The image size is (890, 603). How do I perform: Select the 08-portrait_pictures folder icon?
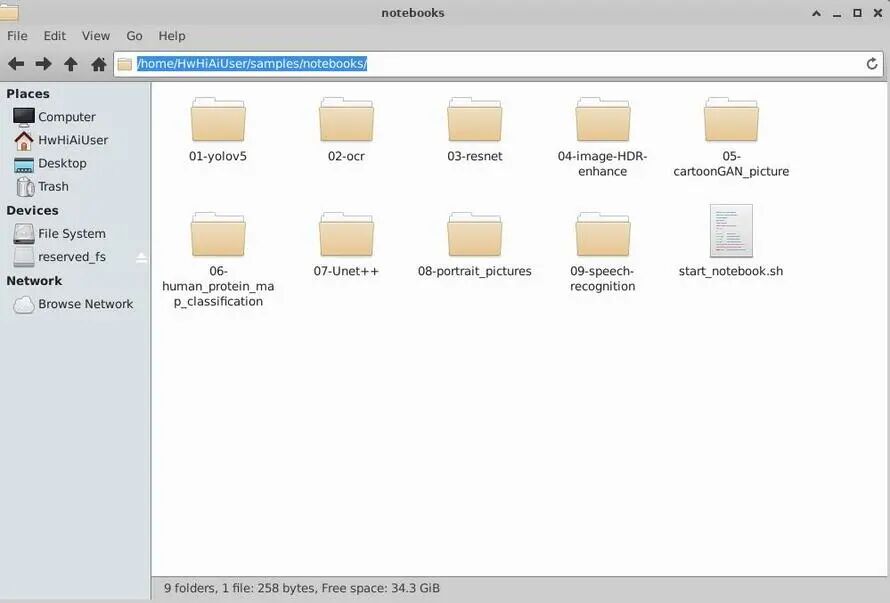[x=475, y=234]
